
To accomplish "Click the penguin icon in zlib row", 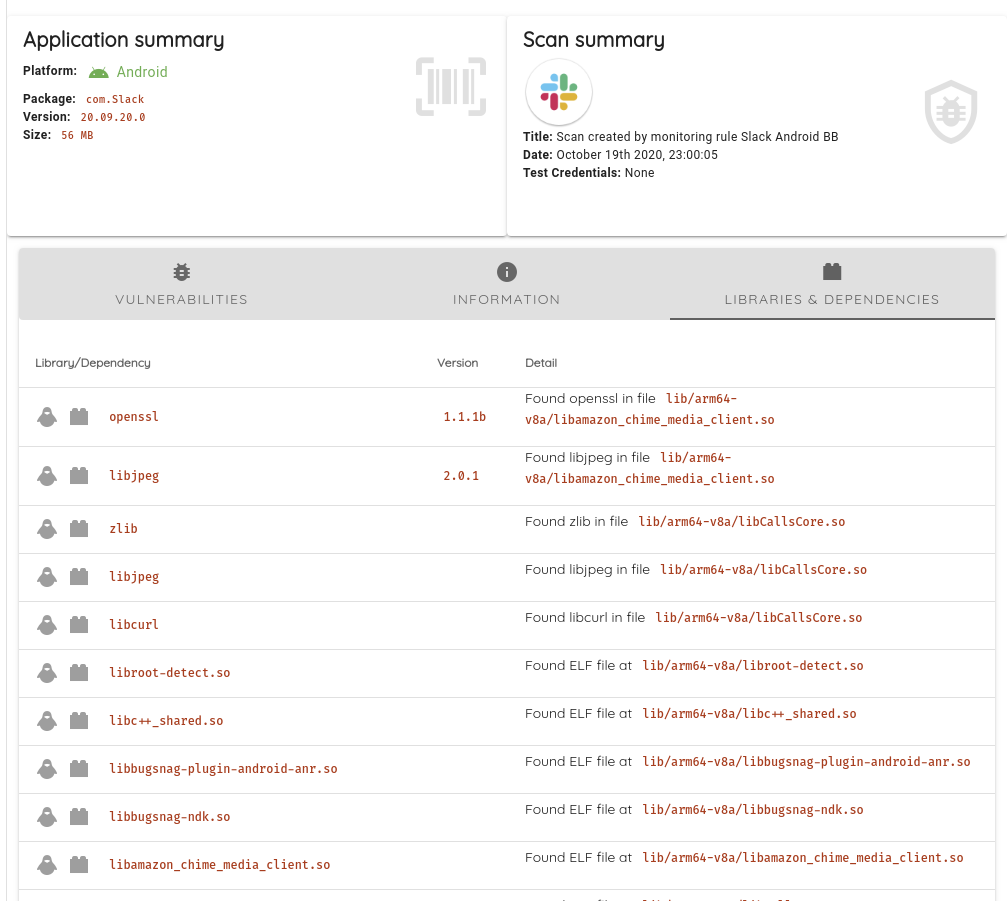I will coord(47,529).
